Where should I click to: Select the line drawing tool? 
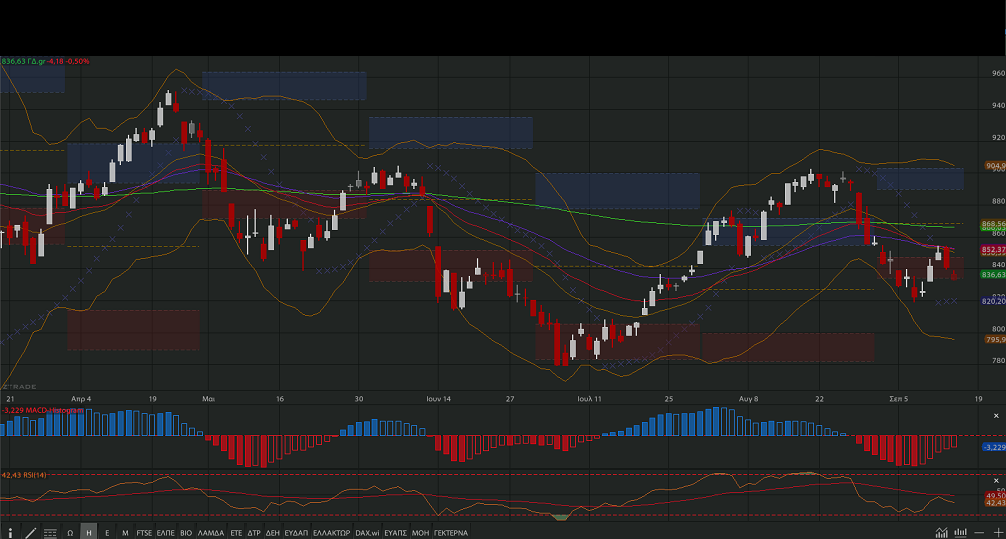pos(30,533)
